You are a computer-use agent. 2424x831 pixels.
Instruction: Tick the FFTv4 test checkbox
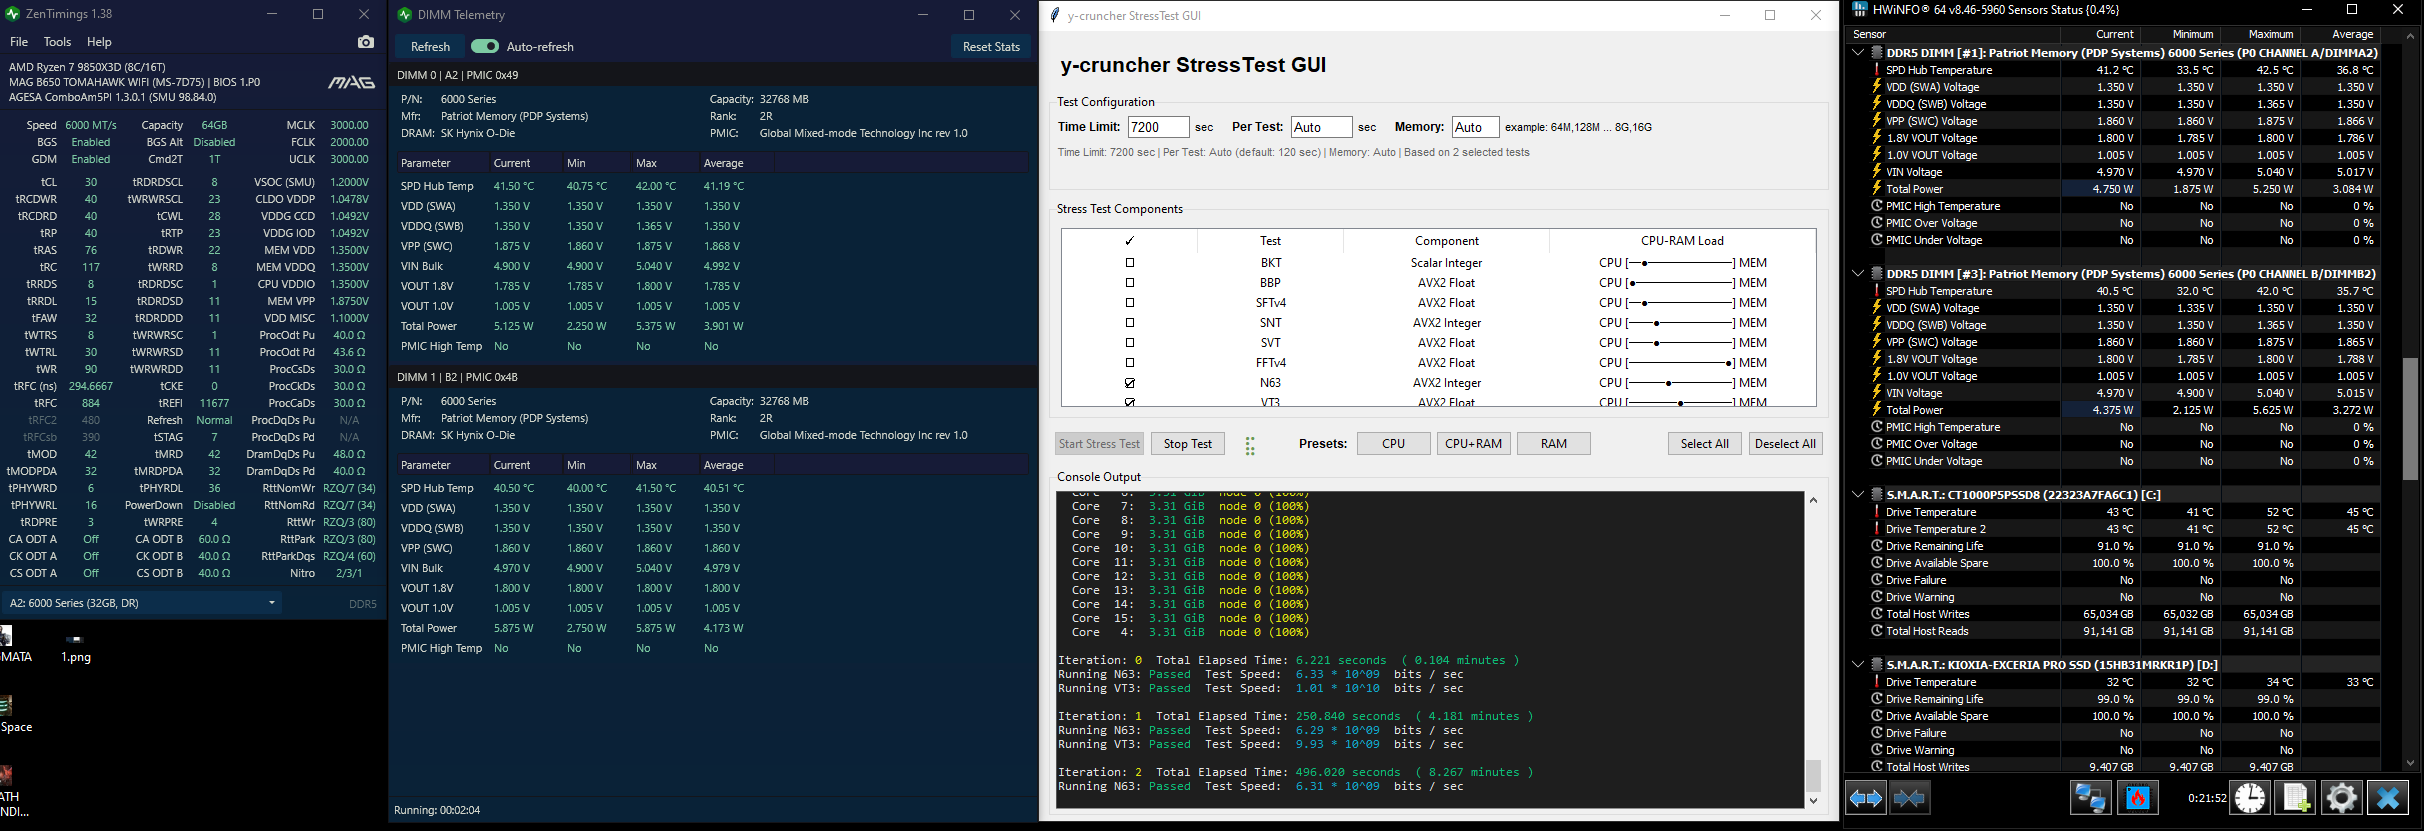coord(1130,363)
